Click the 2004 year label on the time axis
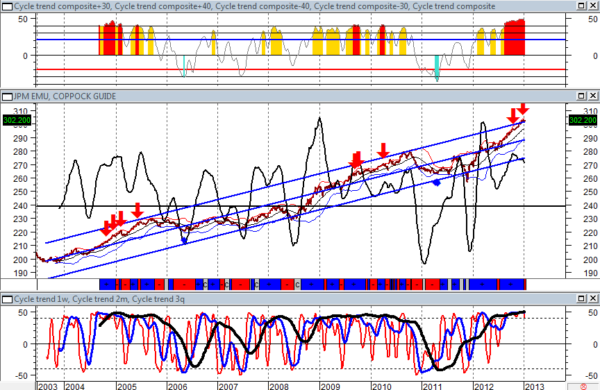Screen dimensions: 600x390 click(75, 386)
